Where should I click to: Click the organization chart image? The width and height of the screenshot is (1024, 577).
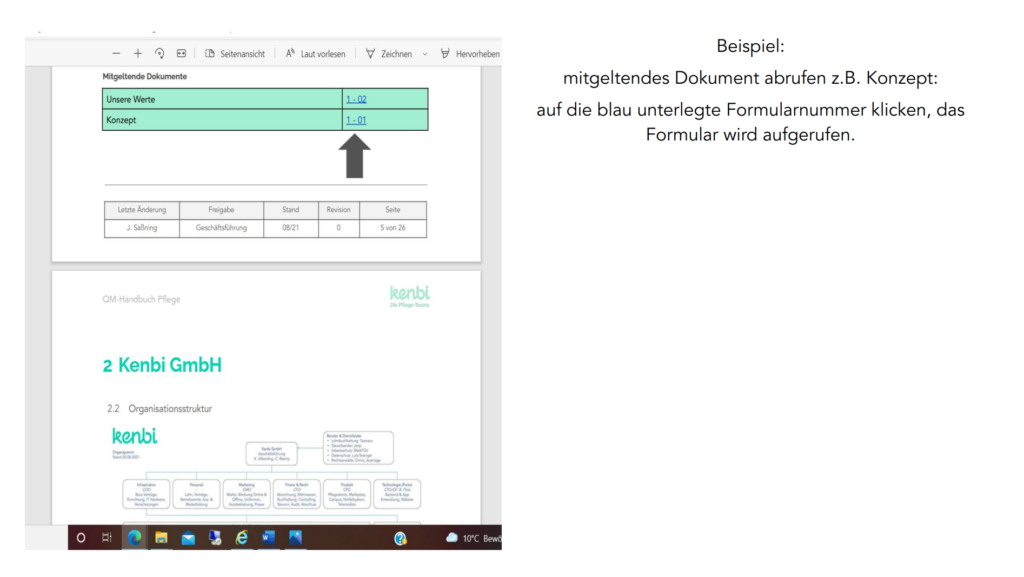tap(266, 474)
